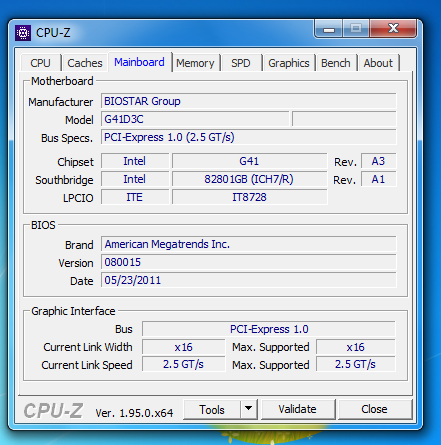Select the Memory tab
This screenshot has height=445, width=441.
click(195, 63)
